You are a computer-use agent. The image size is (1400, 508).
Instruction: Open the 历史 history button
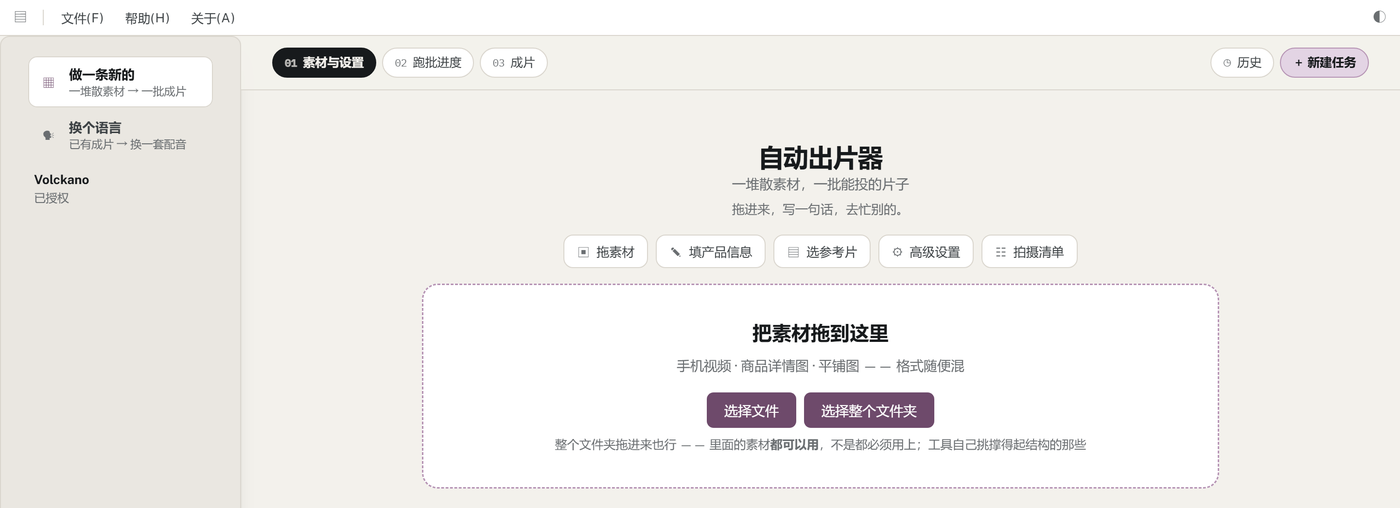coord(1242,62)
